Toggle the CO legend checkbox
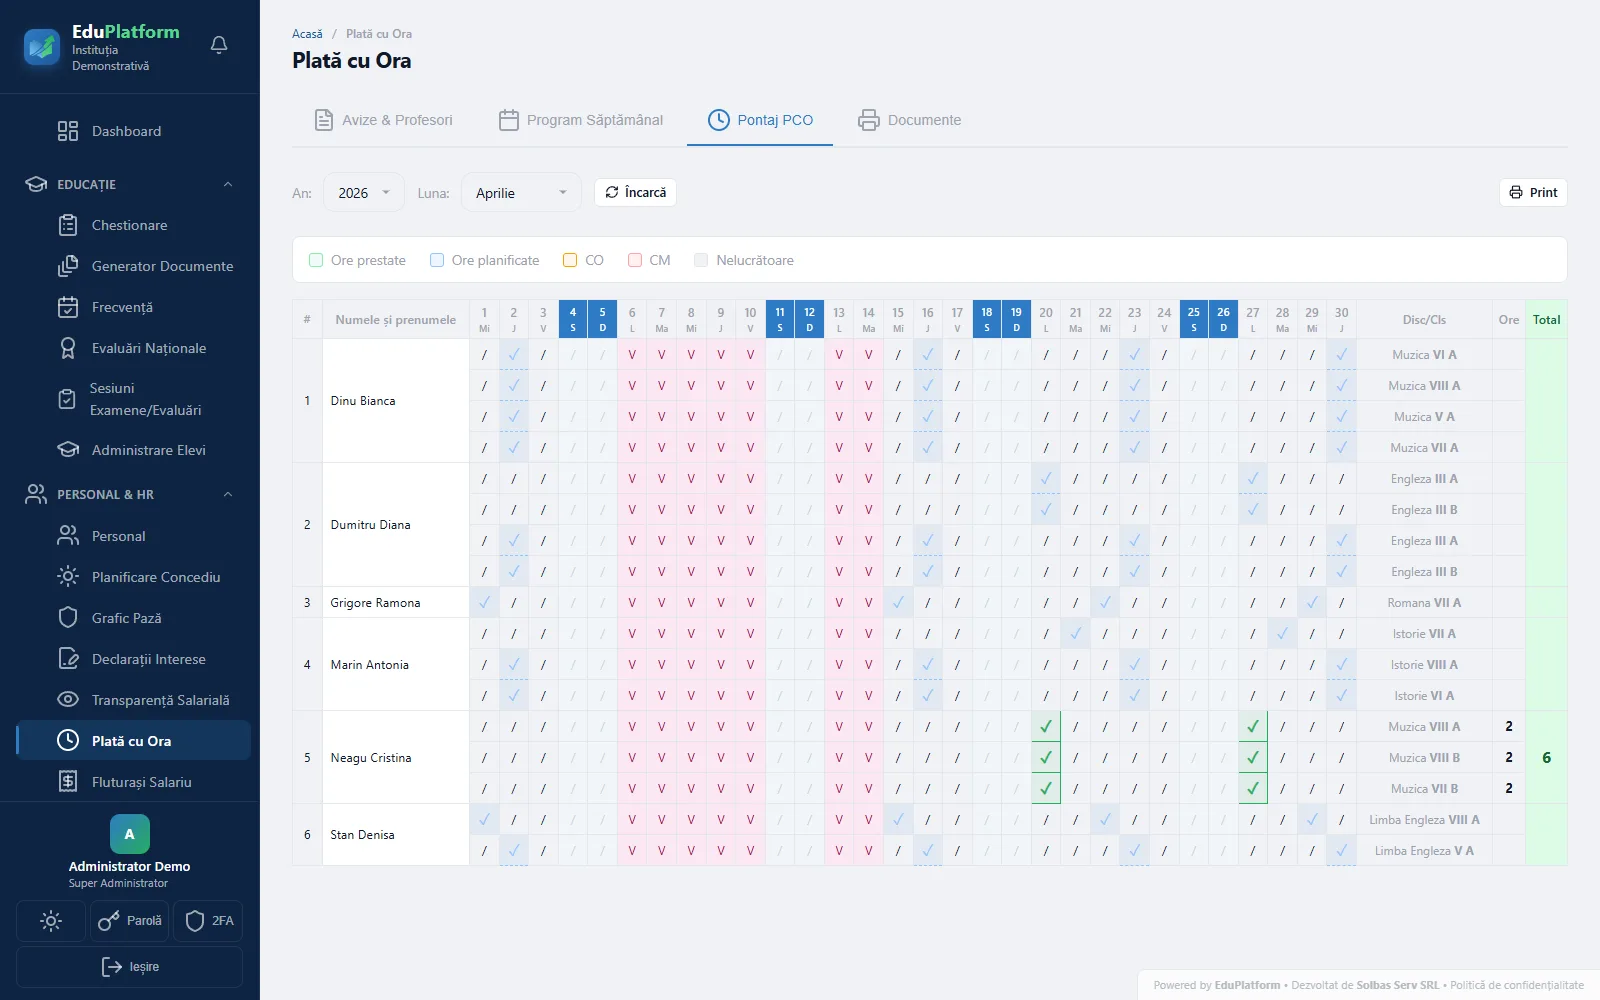Screen dimensions: 1600x1000 570,260
